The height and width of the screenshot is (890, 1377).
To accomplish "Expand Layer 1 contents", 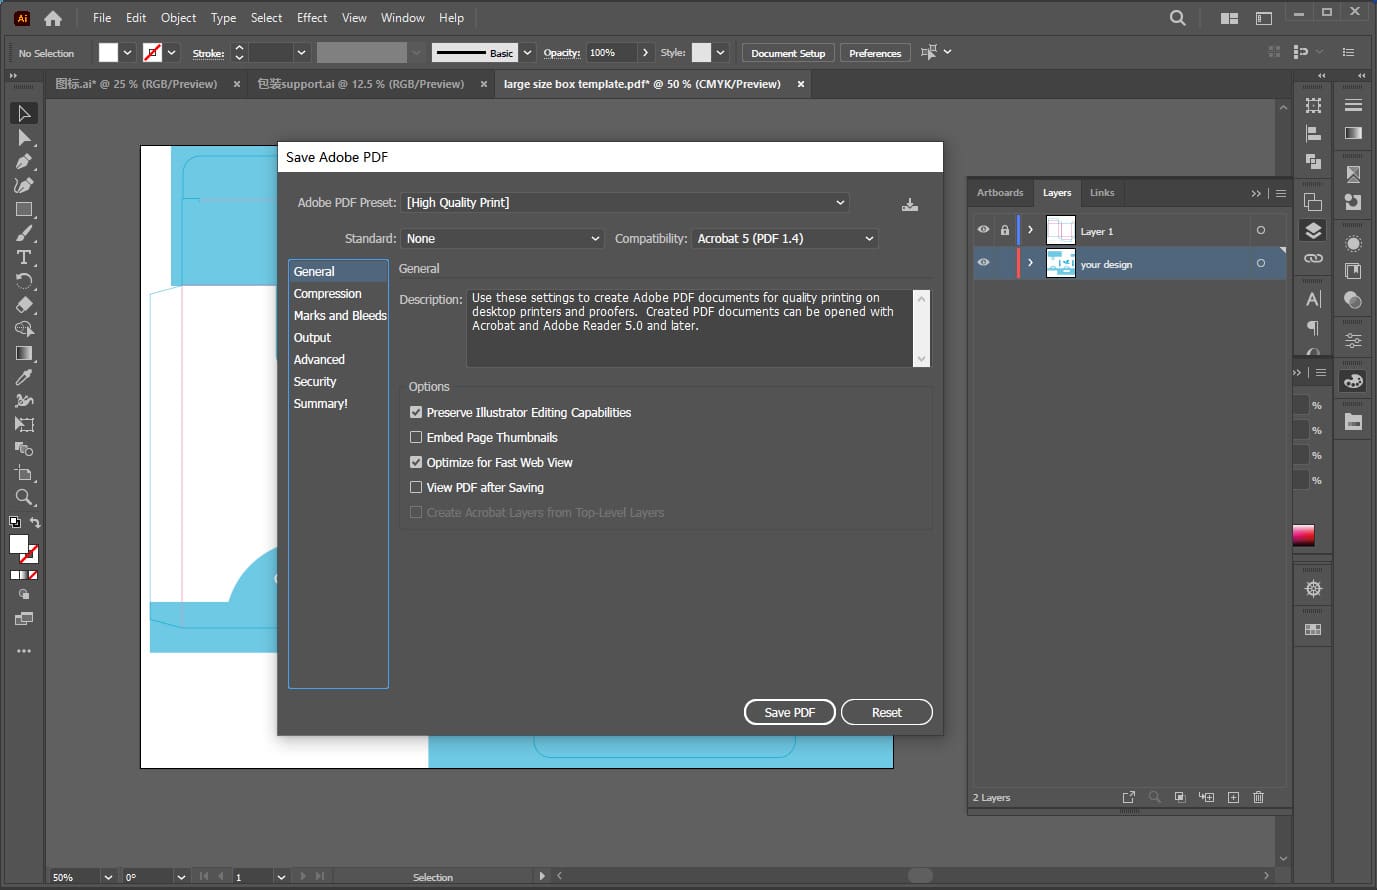I will pyautogui.click(x=1031, y=230).
